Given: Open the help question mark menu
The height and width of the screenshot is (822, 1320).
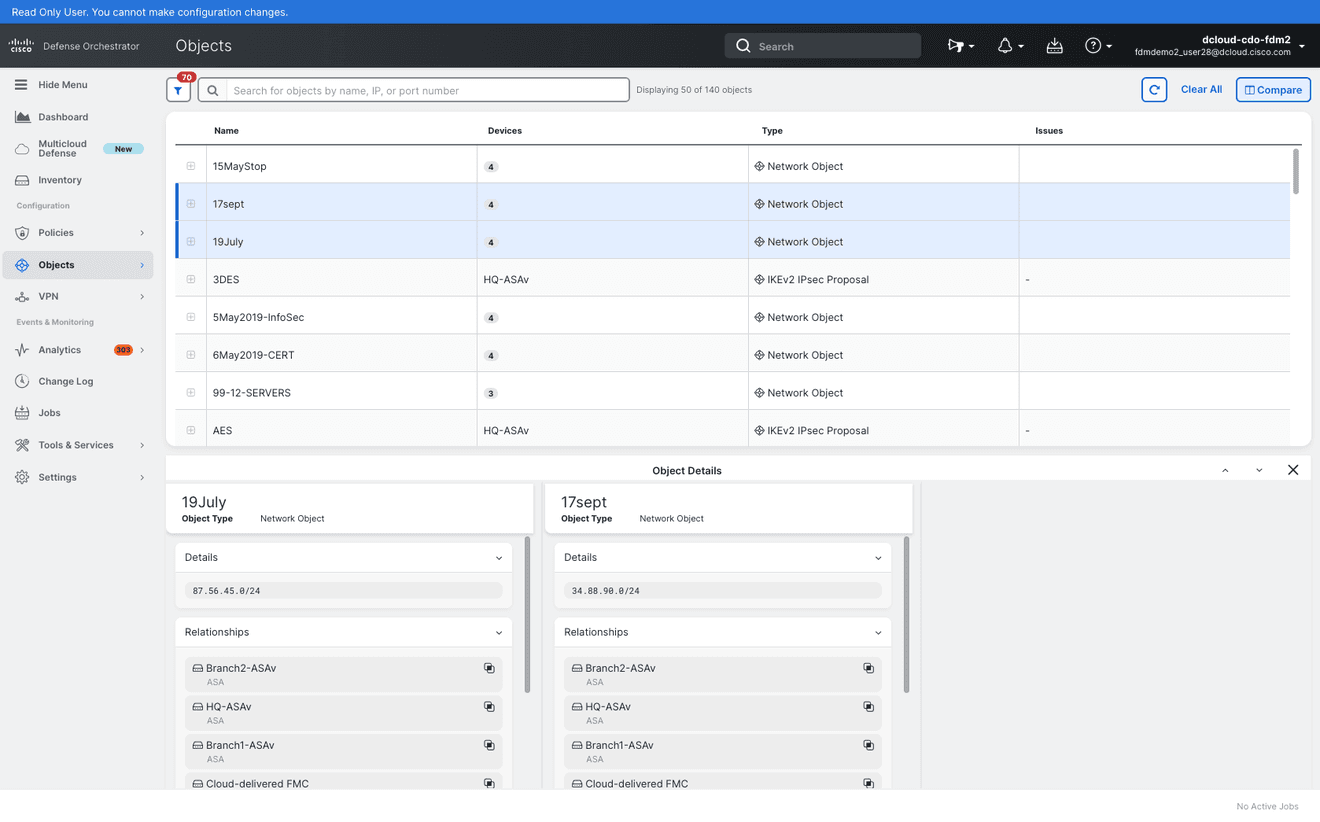Looking at the screenshot, I should tap(1098, 46).
